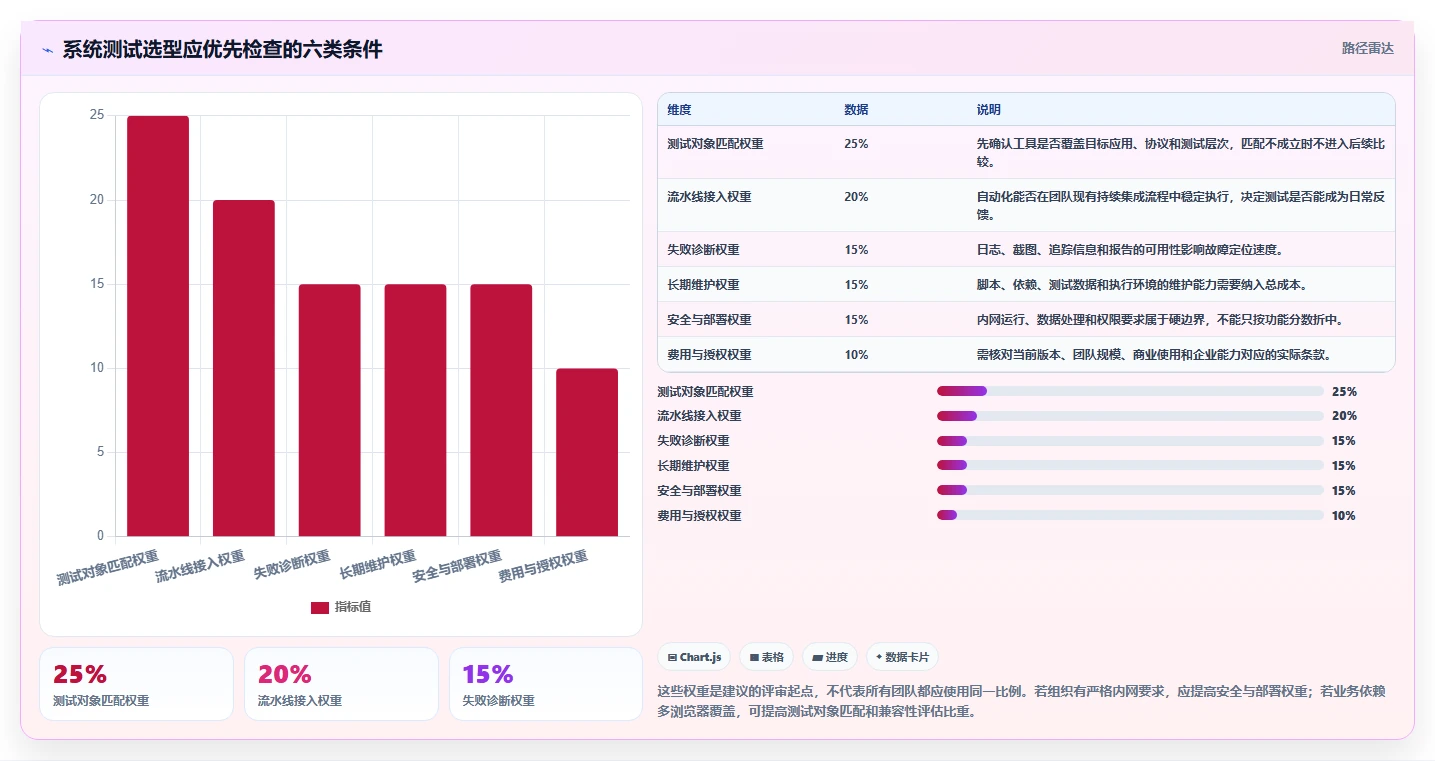Click the 长期维护权重 bar in the chart
Image resolution: width=1435 pixels, height=761 pixels.
pyautogui.click(x=416, y=410)
